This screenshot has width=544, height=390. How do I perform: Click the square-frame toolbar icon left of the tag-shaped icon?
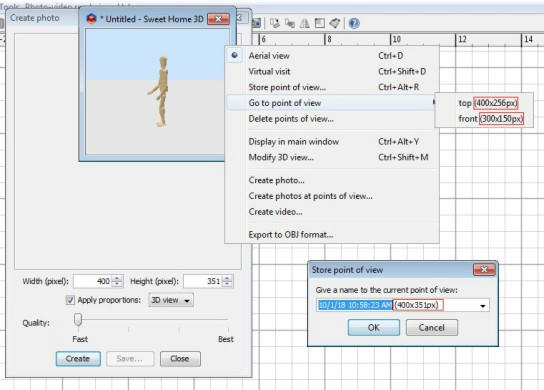tap(320, 23)
